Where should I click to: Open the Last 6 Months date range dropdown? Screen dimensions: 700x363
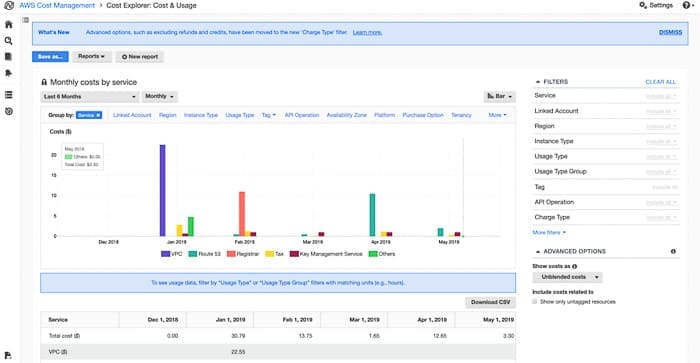89,96
